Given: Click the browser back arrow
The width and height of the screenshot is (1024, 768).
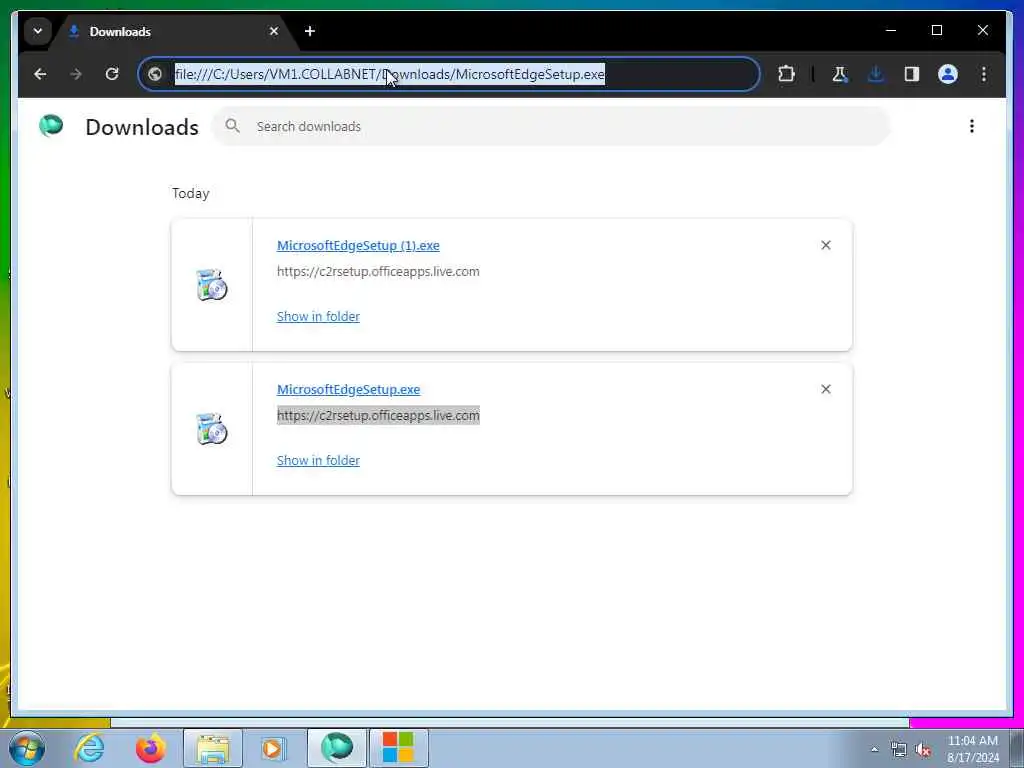Looking at the screenshot, I should (40, 74).
